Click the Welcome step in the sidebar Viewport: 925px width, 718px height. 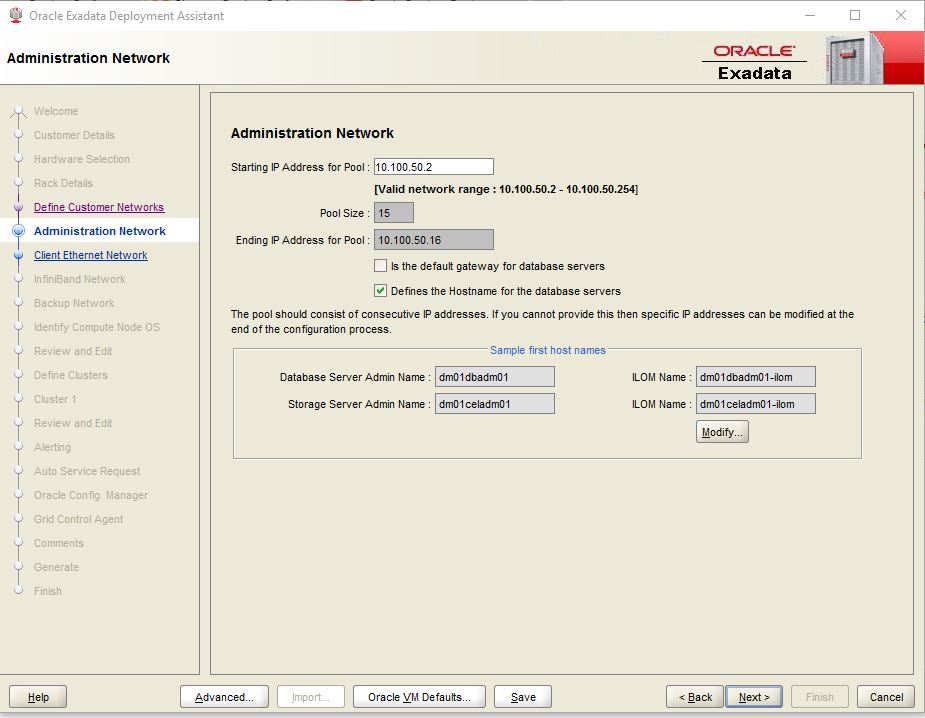click(x=56, y=111)
